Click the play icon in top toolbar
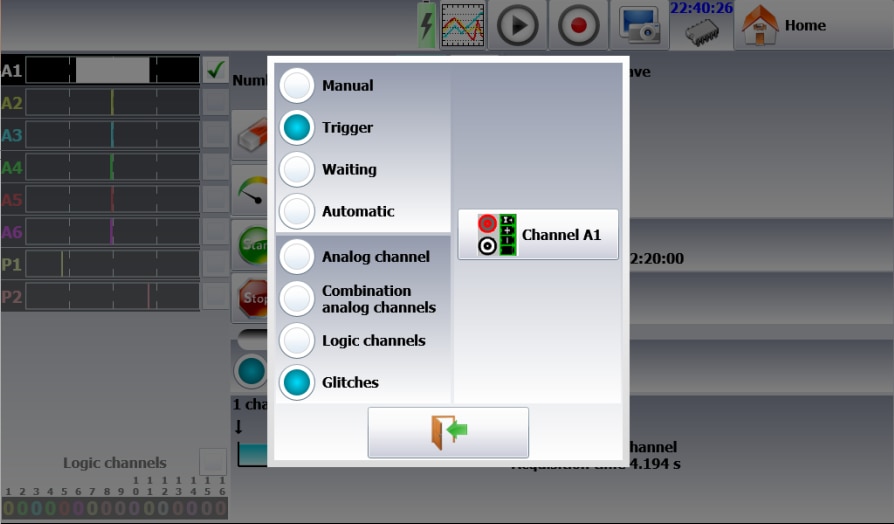 (517, 25)
